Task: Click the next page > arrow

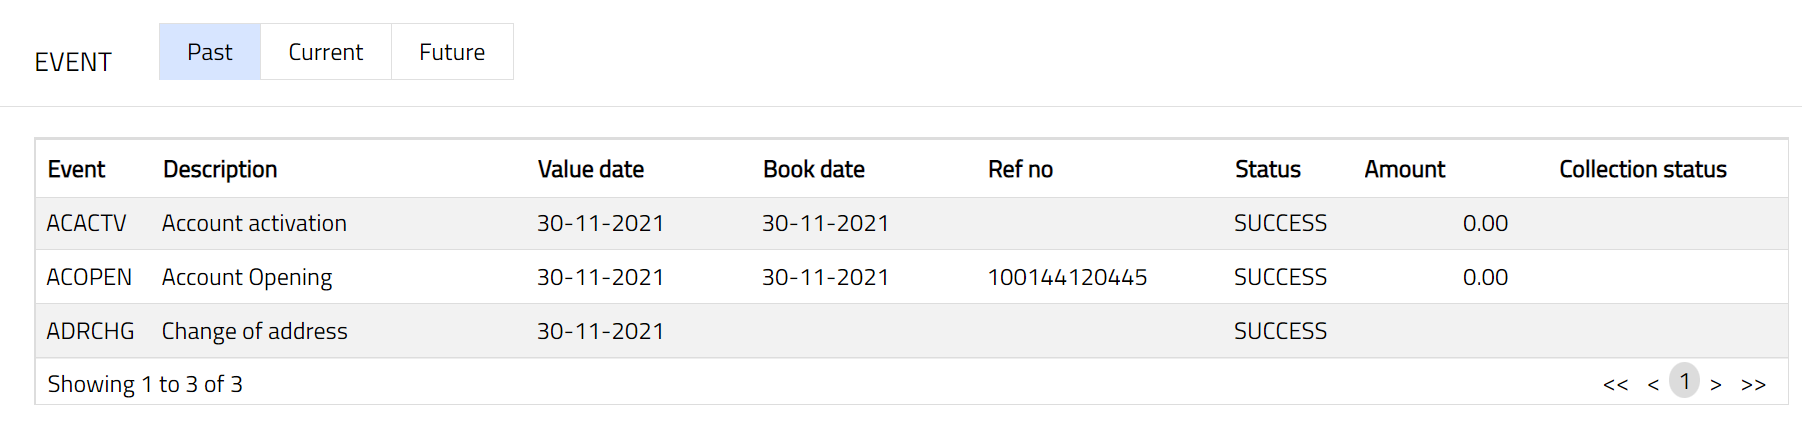Action: tap(1716, 384)
